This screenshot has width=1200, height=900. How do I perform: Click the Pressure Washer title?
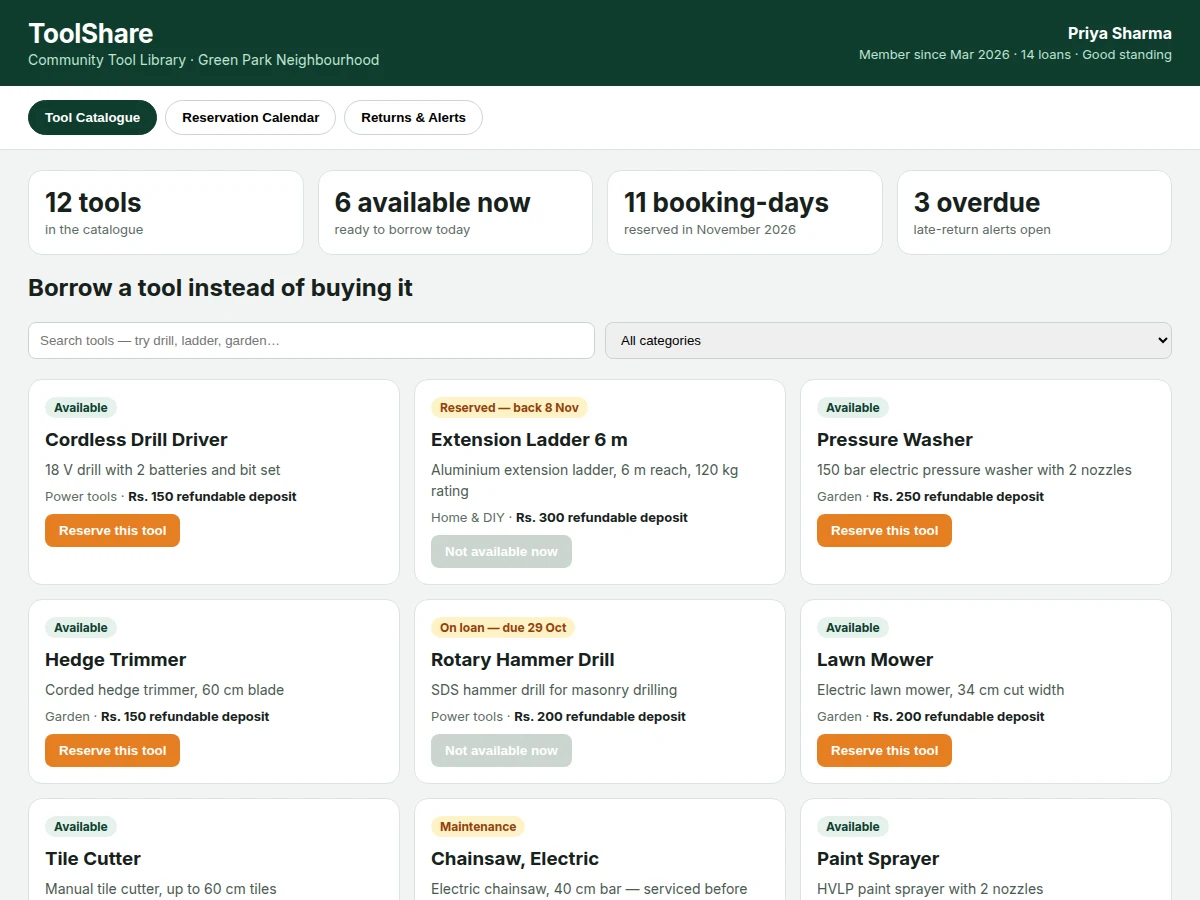pos(895,439)
